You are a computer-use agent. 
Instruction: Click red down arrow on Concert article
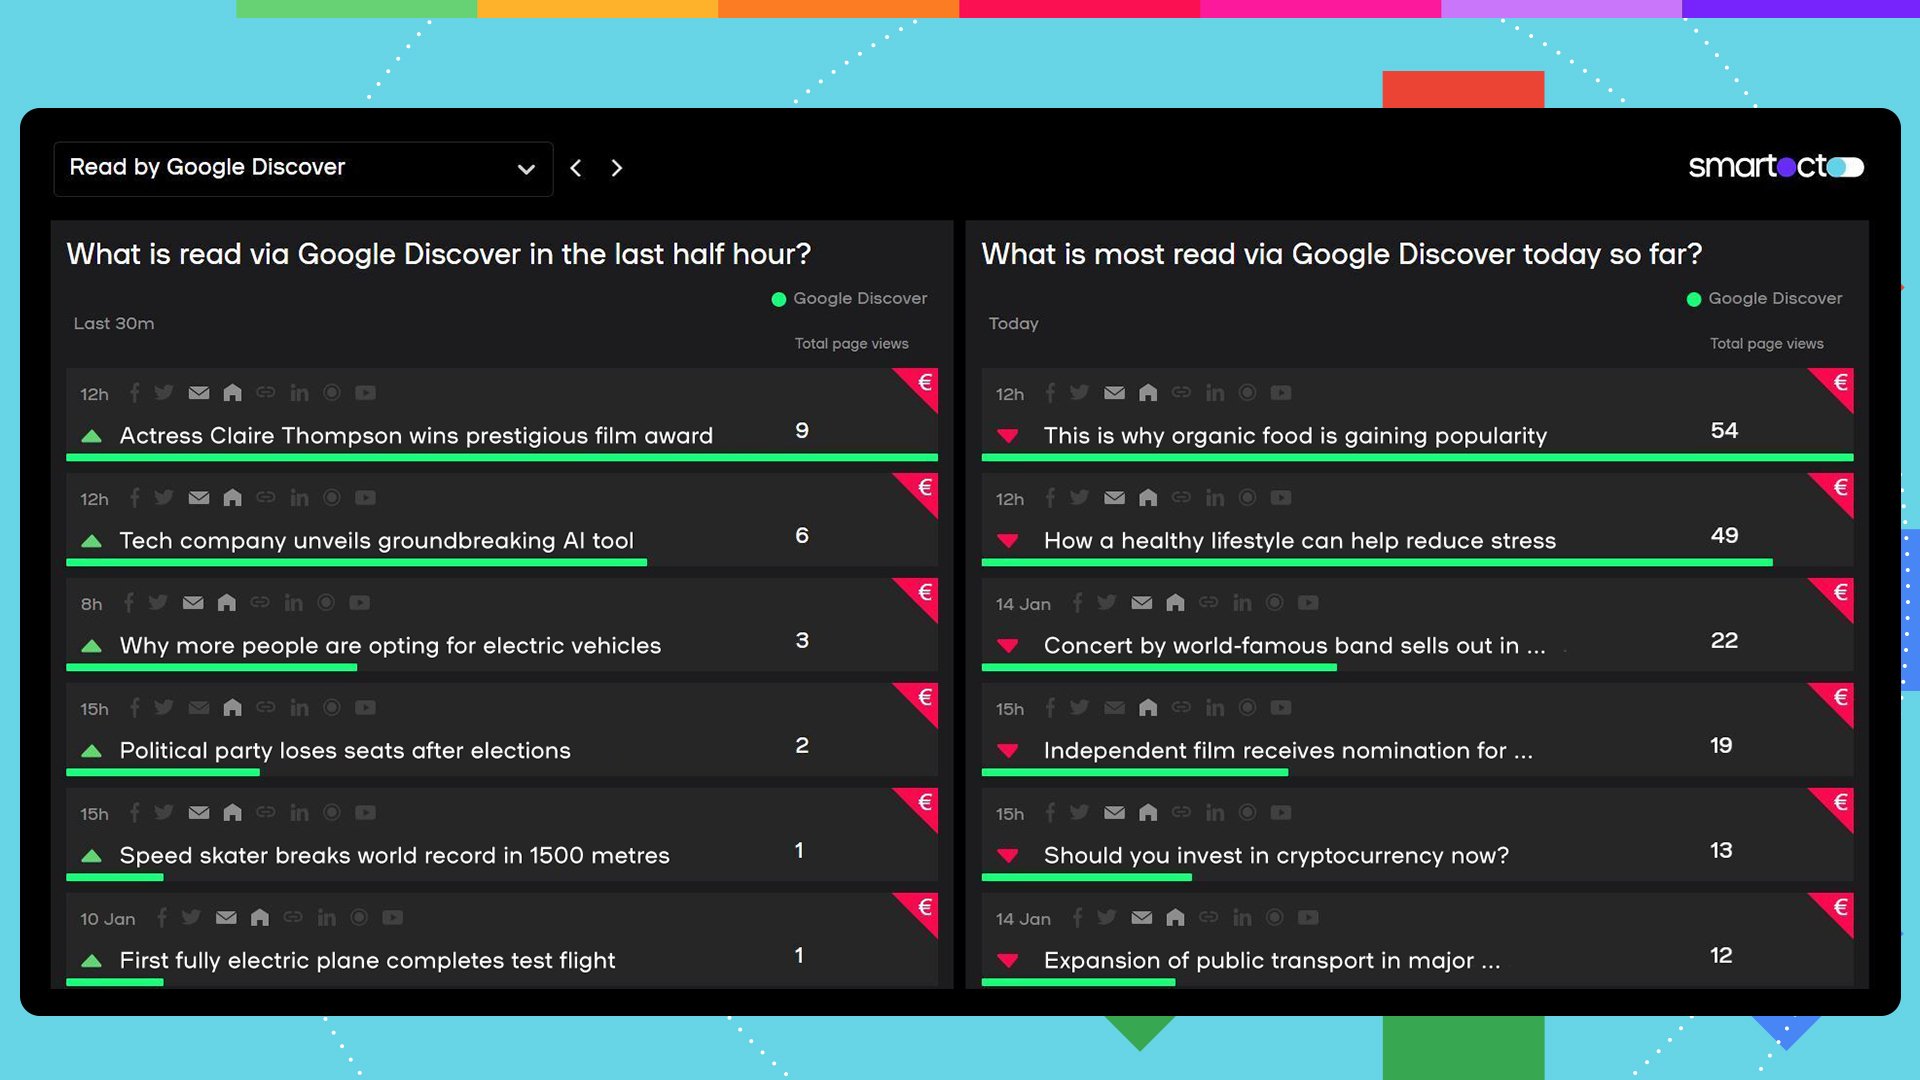point(1008,646)
